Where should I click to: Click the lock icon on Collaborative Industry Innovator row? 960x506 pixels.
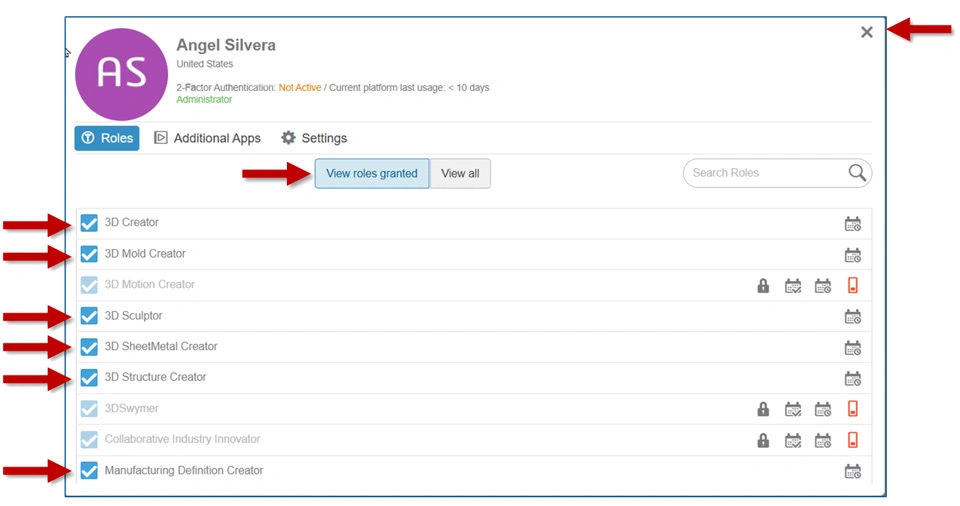click(763, 440)
